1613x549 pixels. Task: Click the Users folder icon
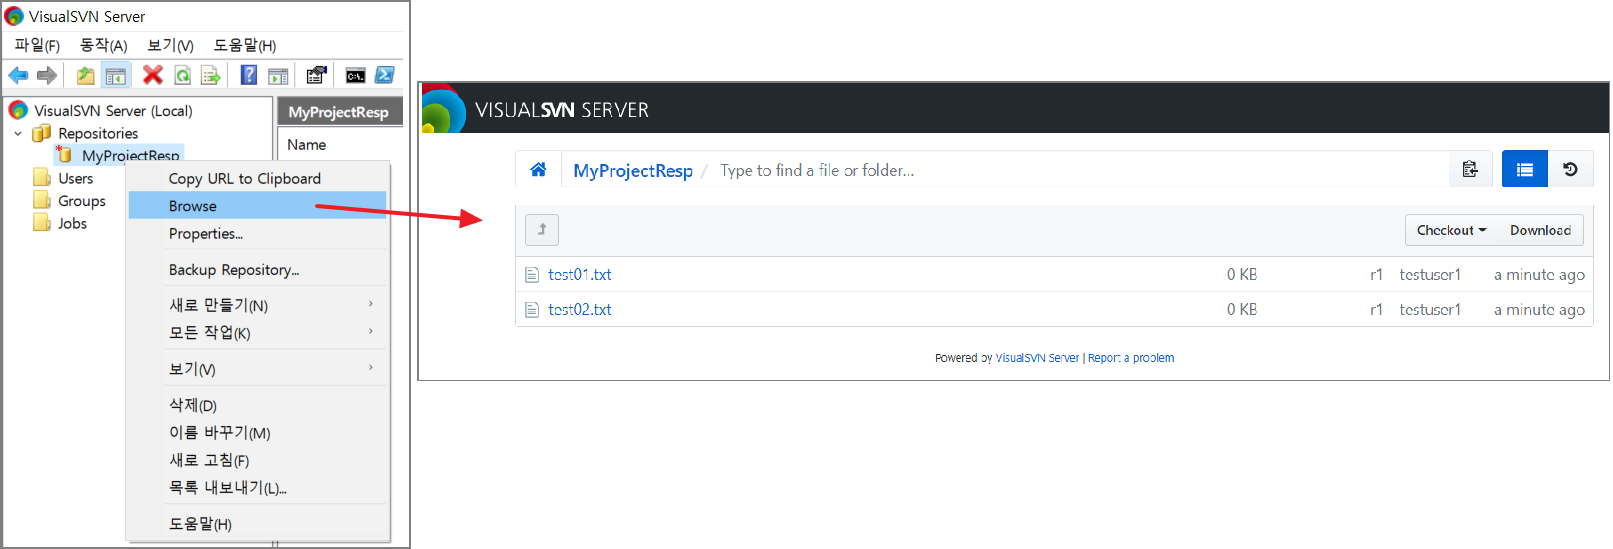coord(42,178)
